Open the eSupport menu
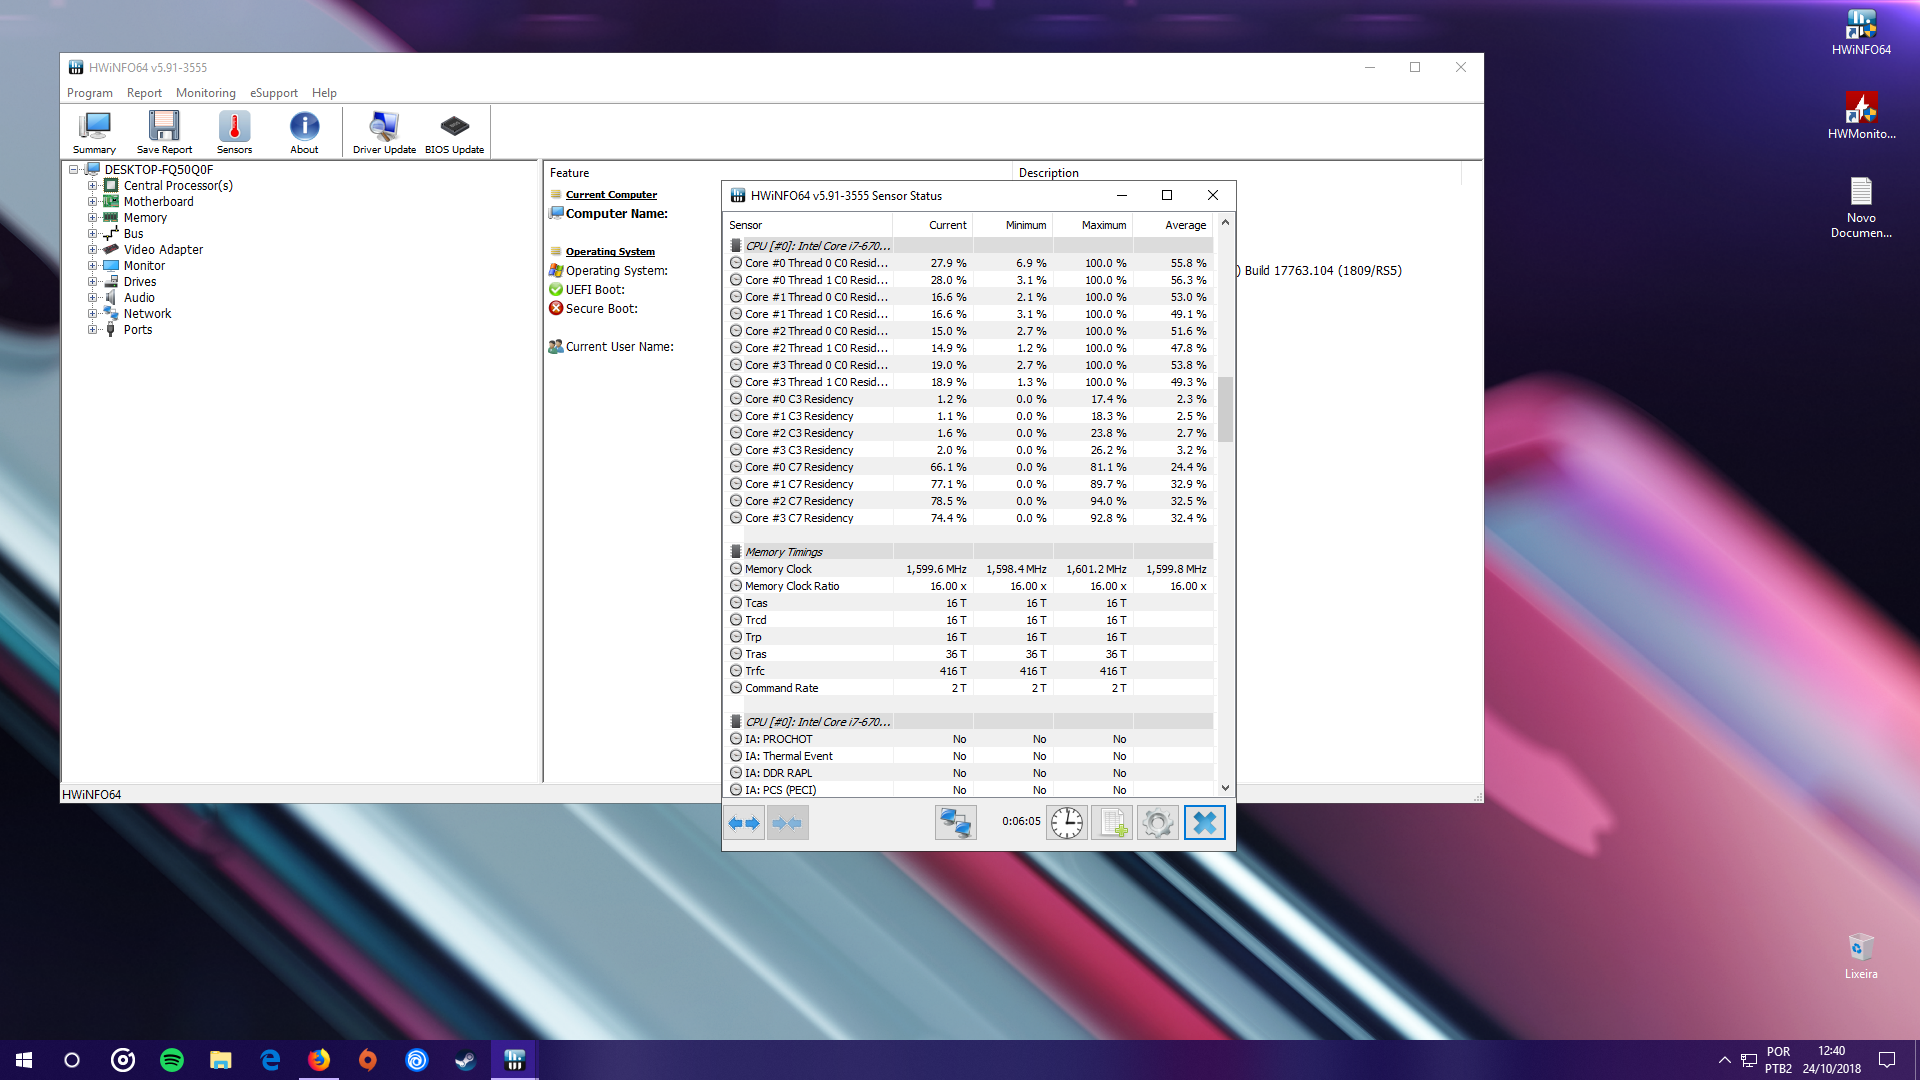Viewport: 1920px width, 1080px height. 274,93
